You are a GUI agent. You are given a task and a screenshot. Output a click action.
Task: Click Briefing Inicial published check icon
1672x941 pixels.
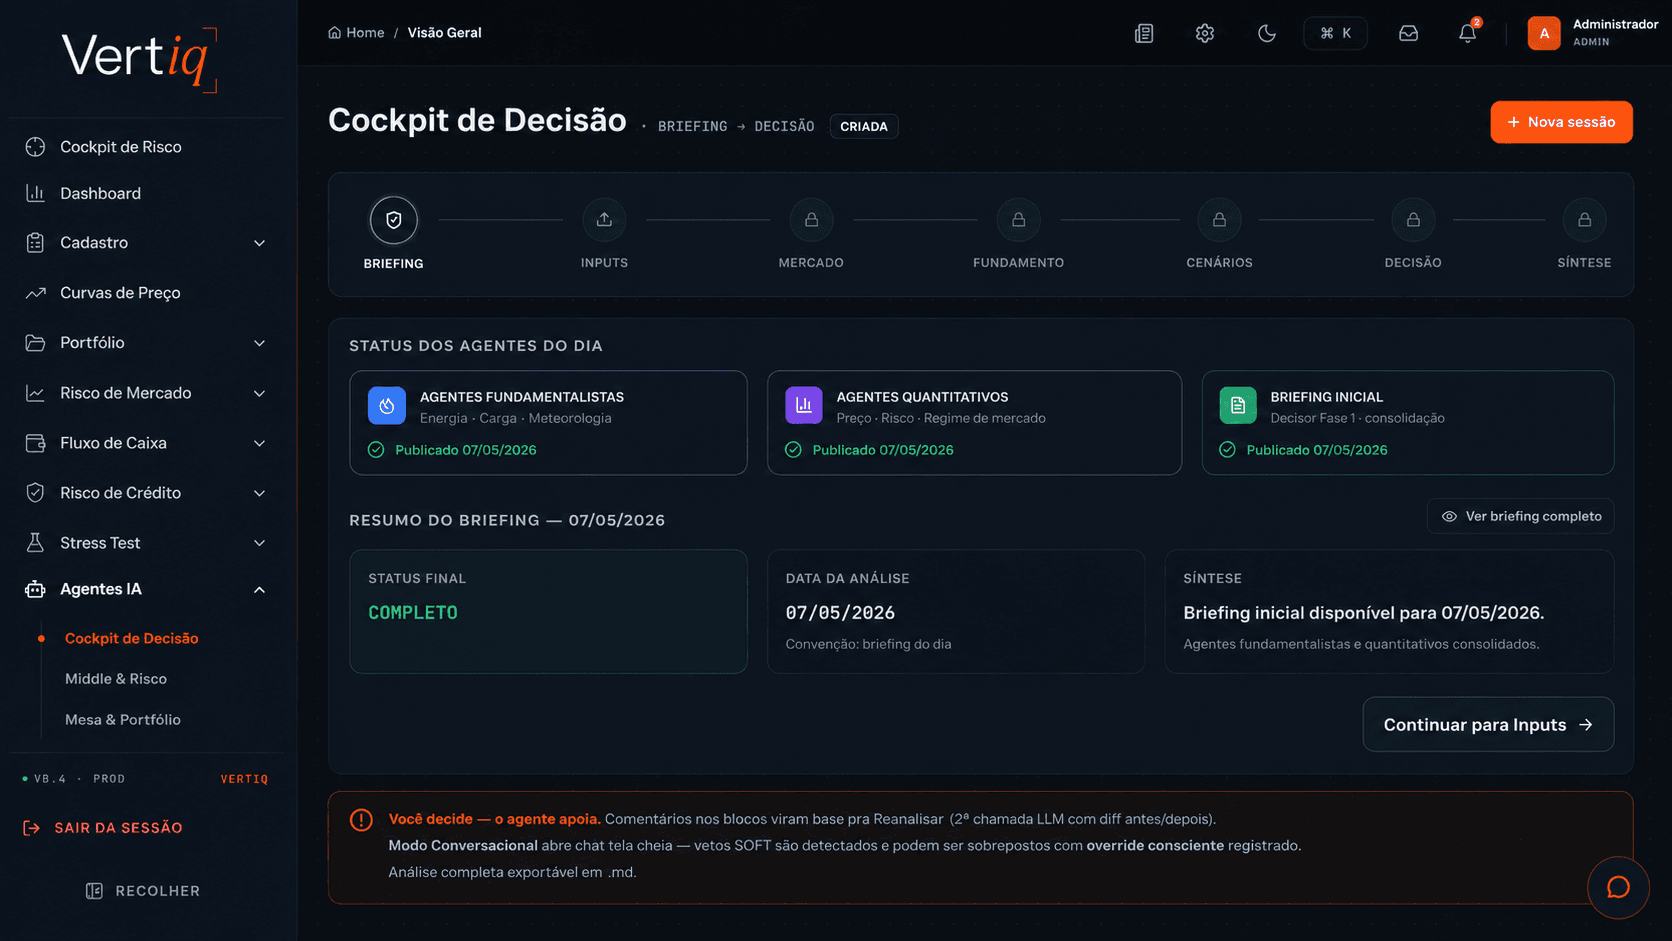1227,450
